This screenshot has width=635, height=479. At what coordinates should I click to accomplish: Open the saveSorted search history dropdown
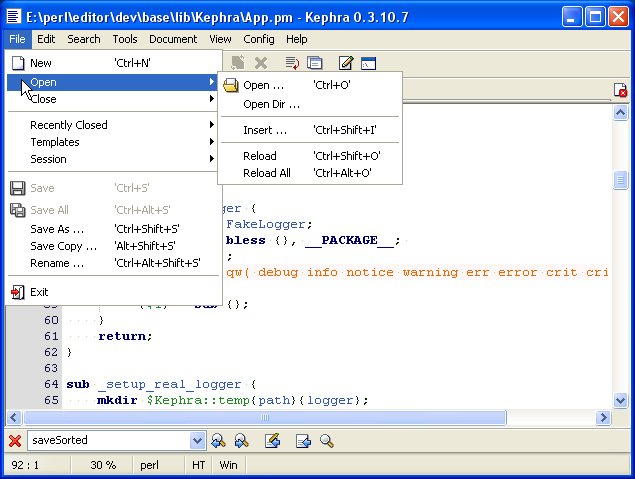coord(197,441)
